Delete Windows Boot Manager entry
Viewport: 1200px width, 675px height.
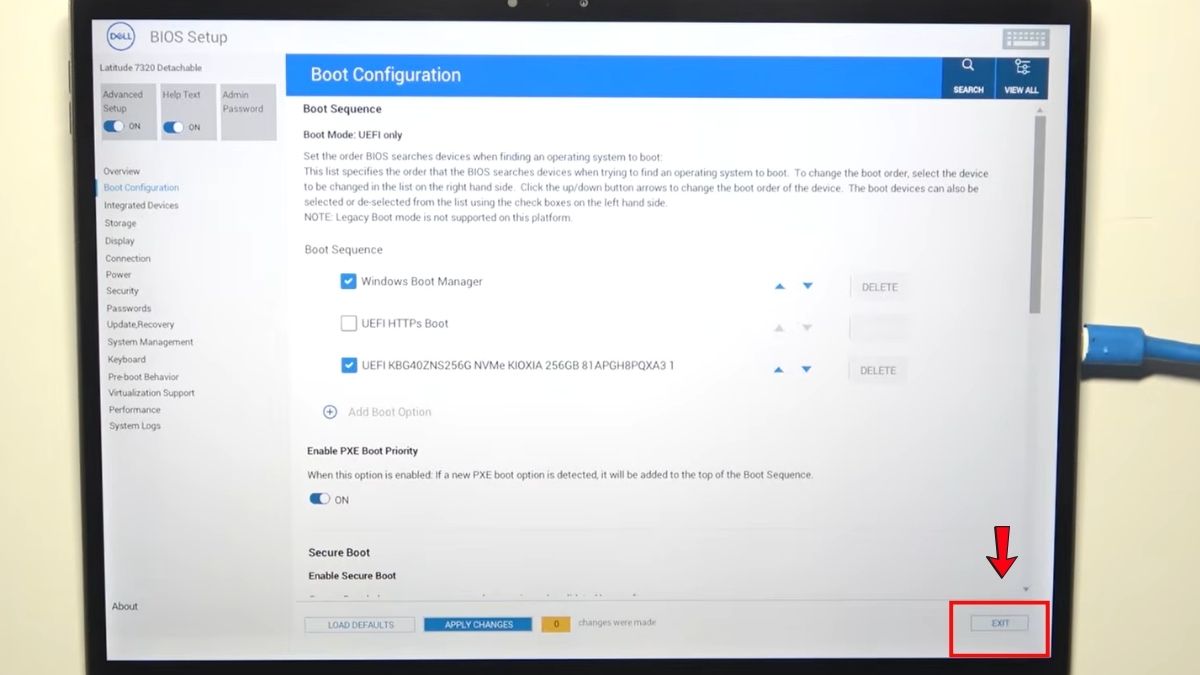[879, 287]
